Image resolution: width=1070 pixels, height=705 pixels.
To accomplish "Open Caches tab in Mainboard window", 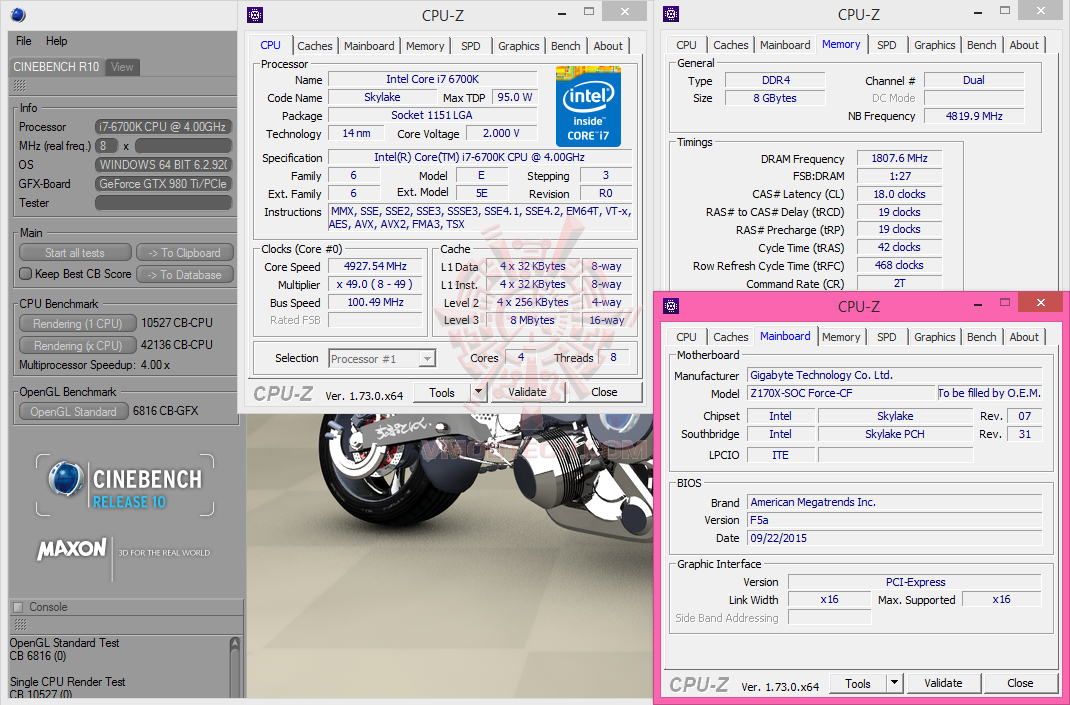I will (731, 337).
